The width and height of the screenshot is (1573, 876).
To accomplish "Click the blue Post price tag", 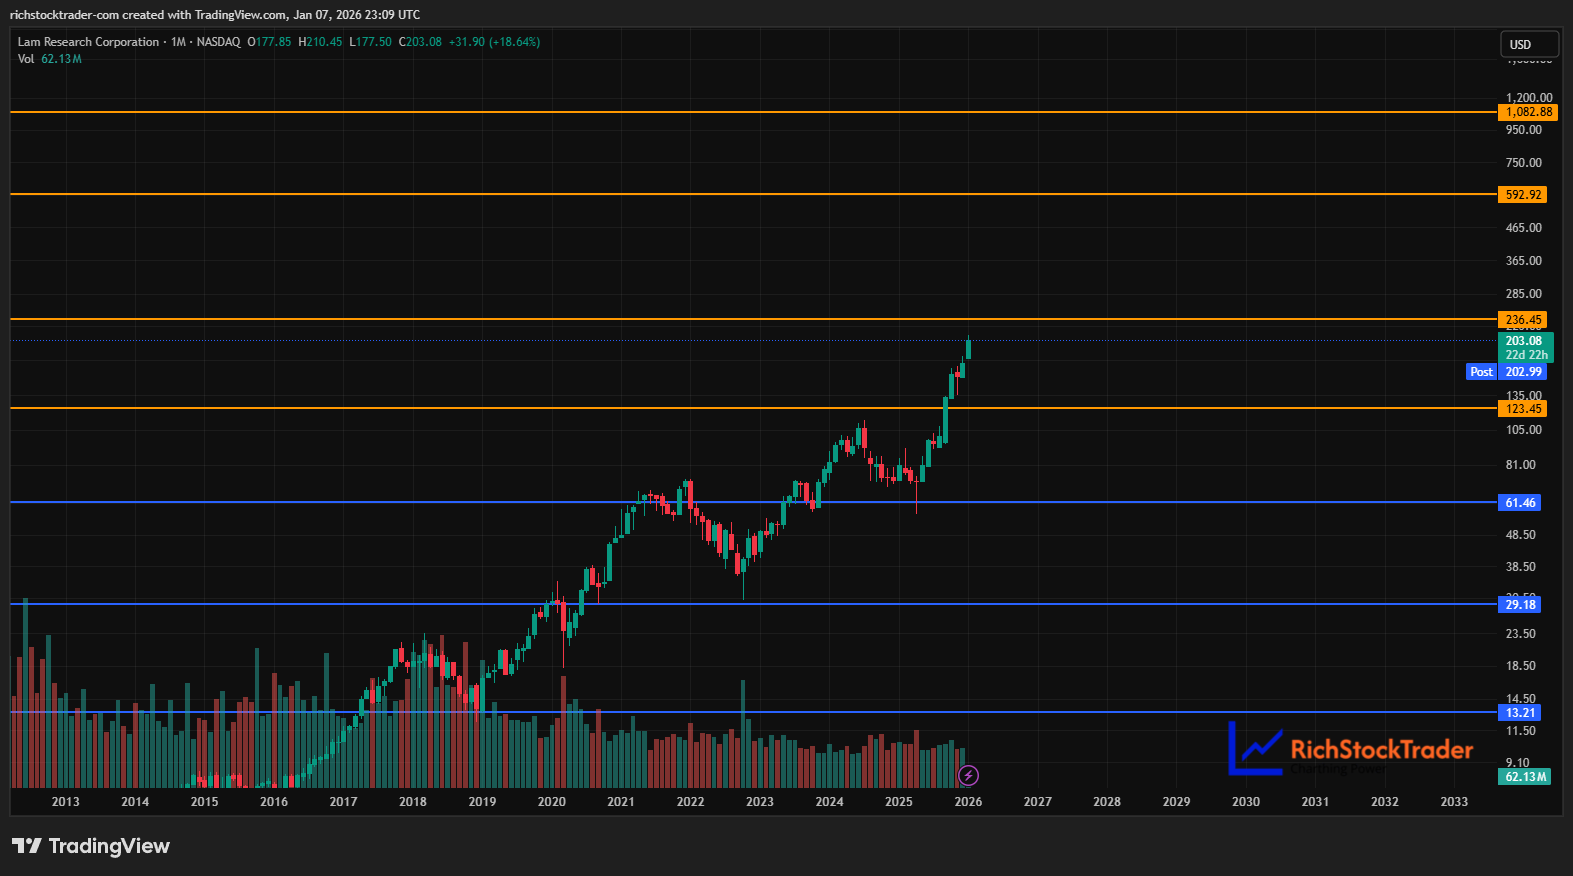I will [x=1481, y=372].
